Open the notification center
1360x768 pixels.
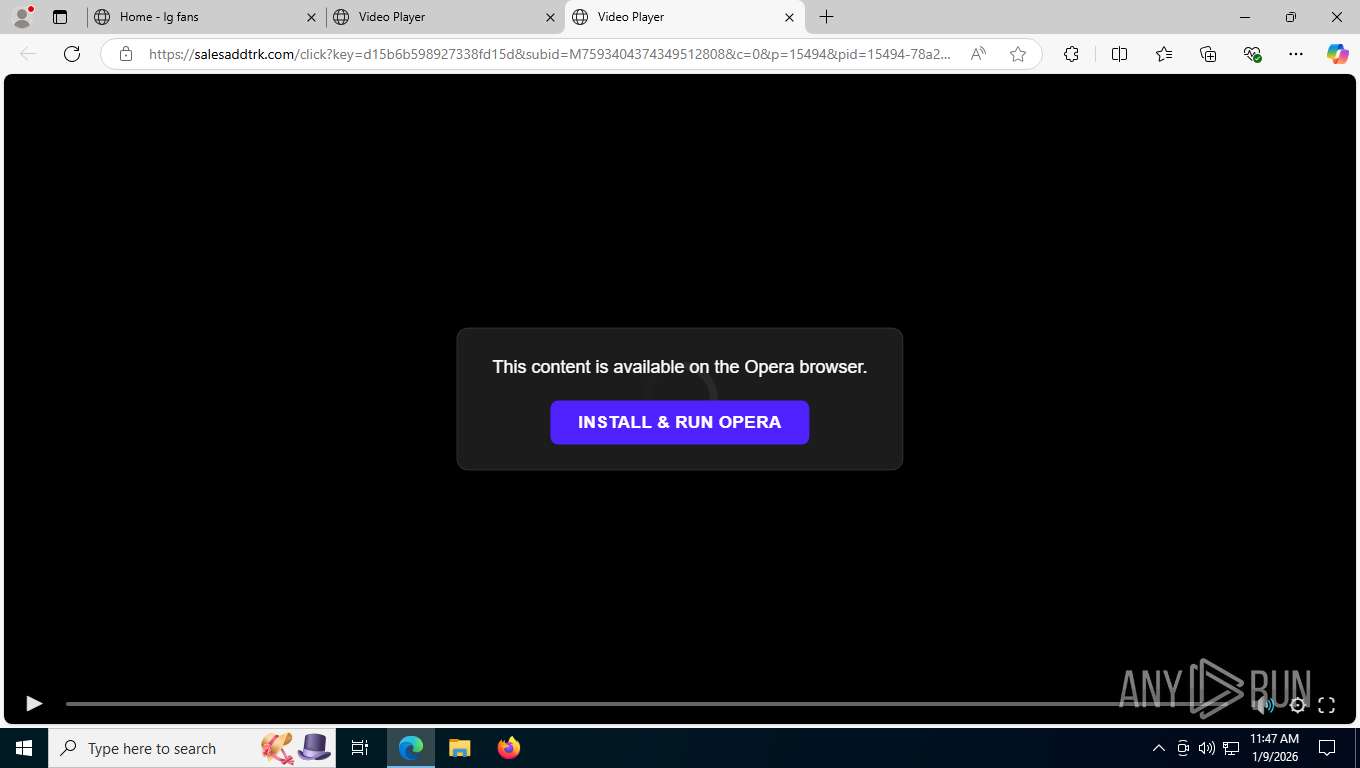pos(1327,748)
